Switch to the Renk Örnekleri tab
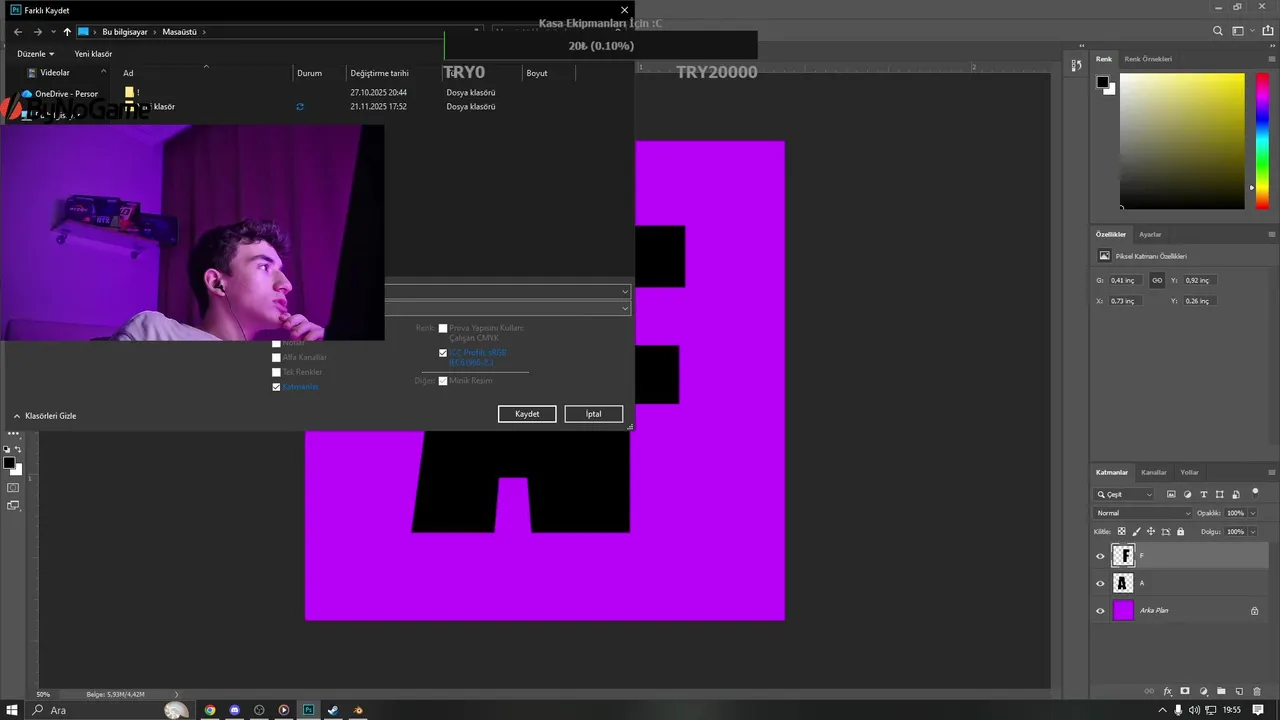 pos(1148,59)
